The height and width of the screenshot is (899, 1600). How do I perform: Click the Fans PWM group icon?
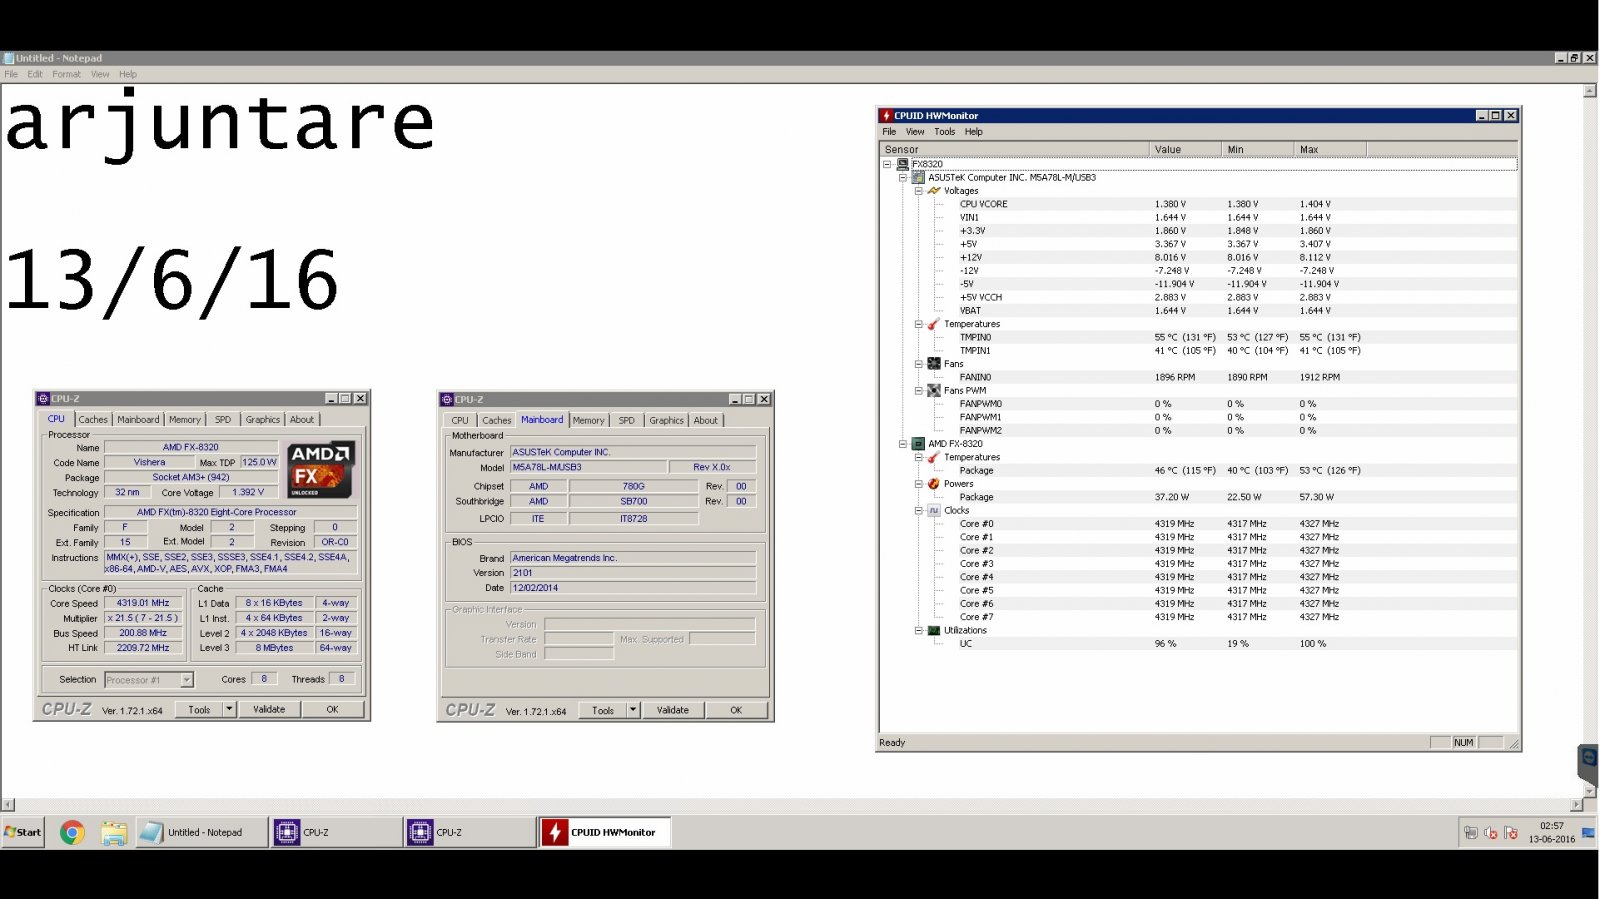point(934,391)
